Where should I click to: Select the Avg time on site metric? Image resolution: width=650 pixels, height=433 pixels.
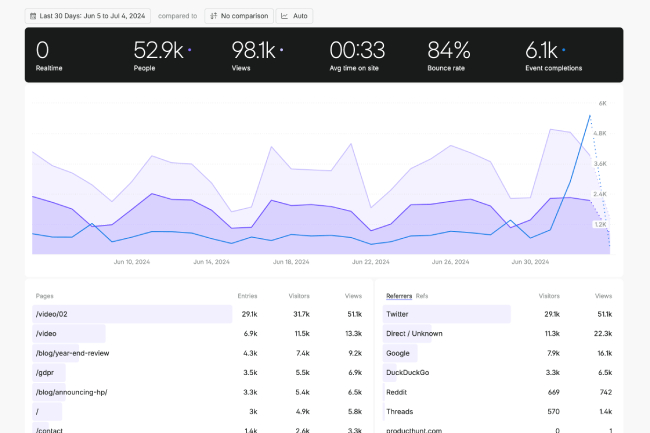point(358,55)
